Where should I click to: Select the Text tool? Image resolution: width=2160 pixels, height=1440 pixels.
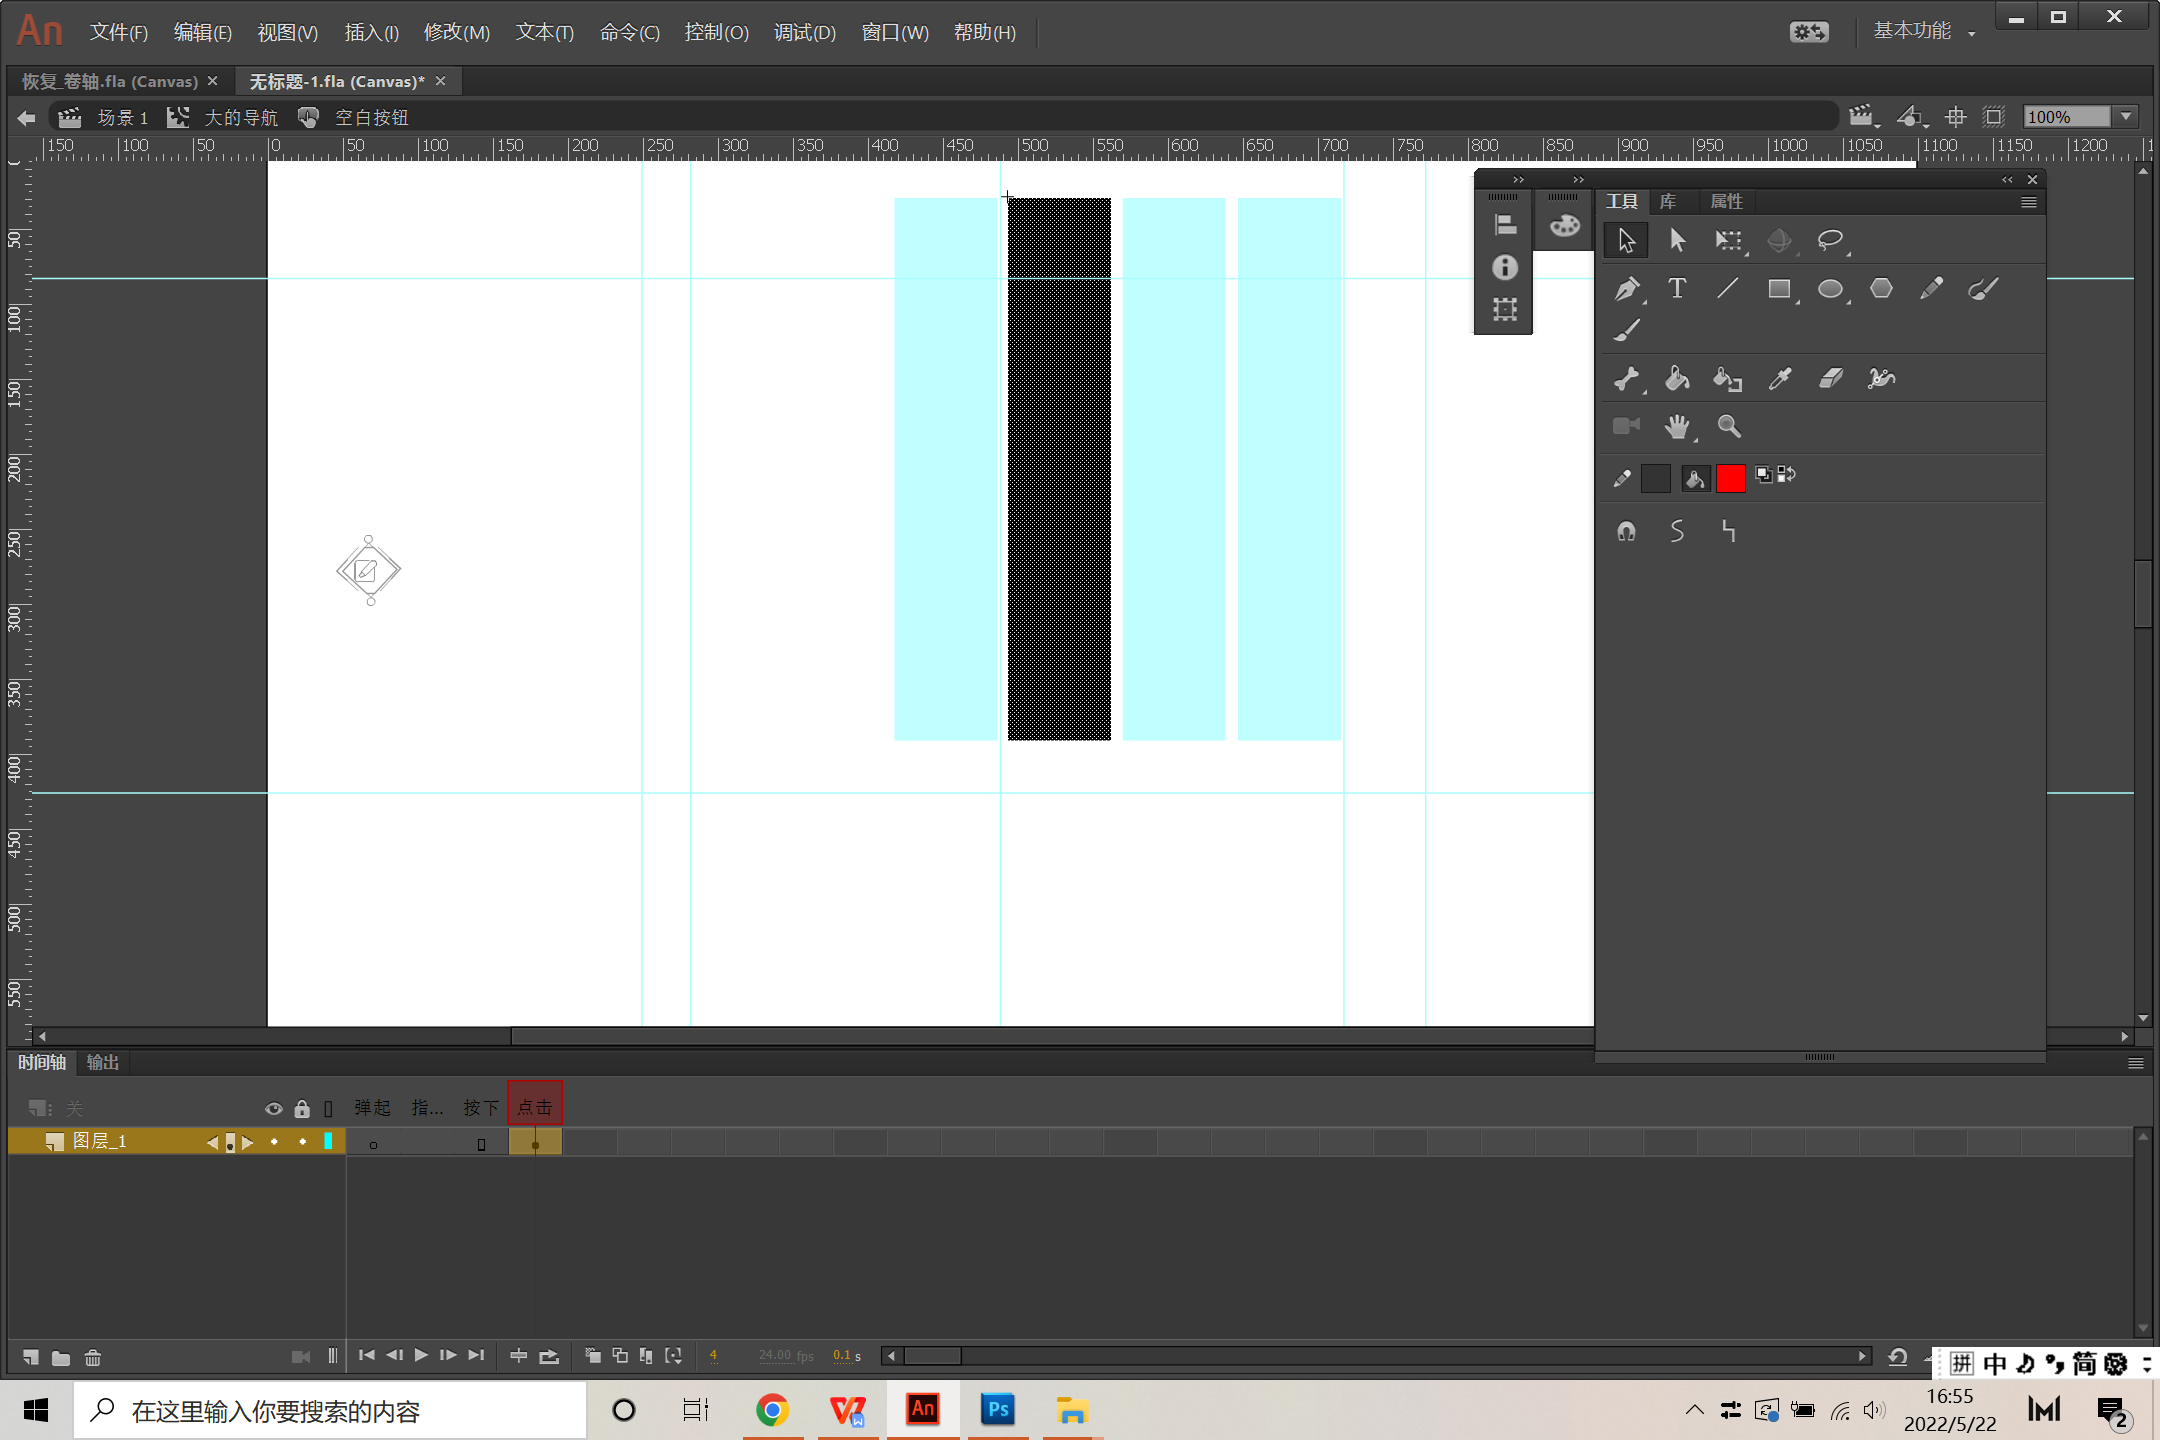coord(1677,289)
